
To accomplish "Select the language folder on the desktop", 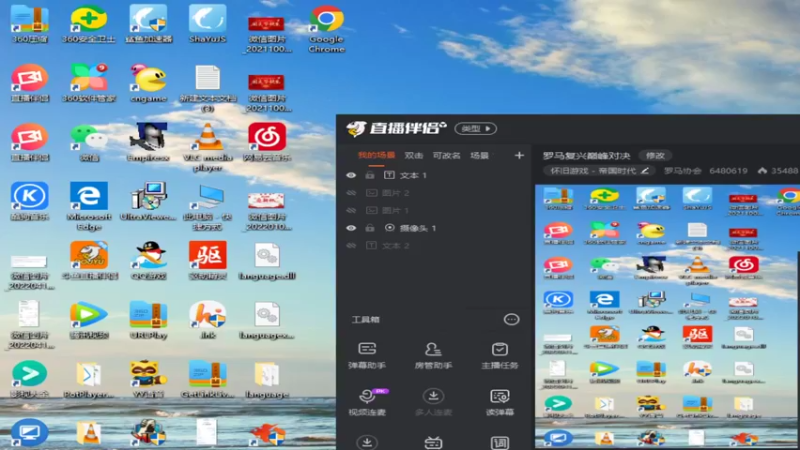I will [x=267, y=380].
